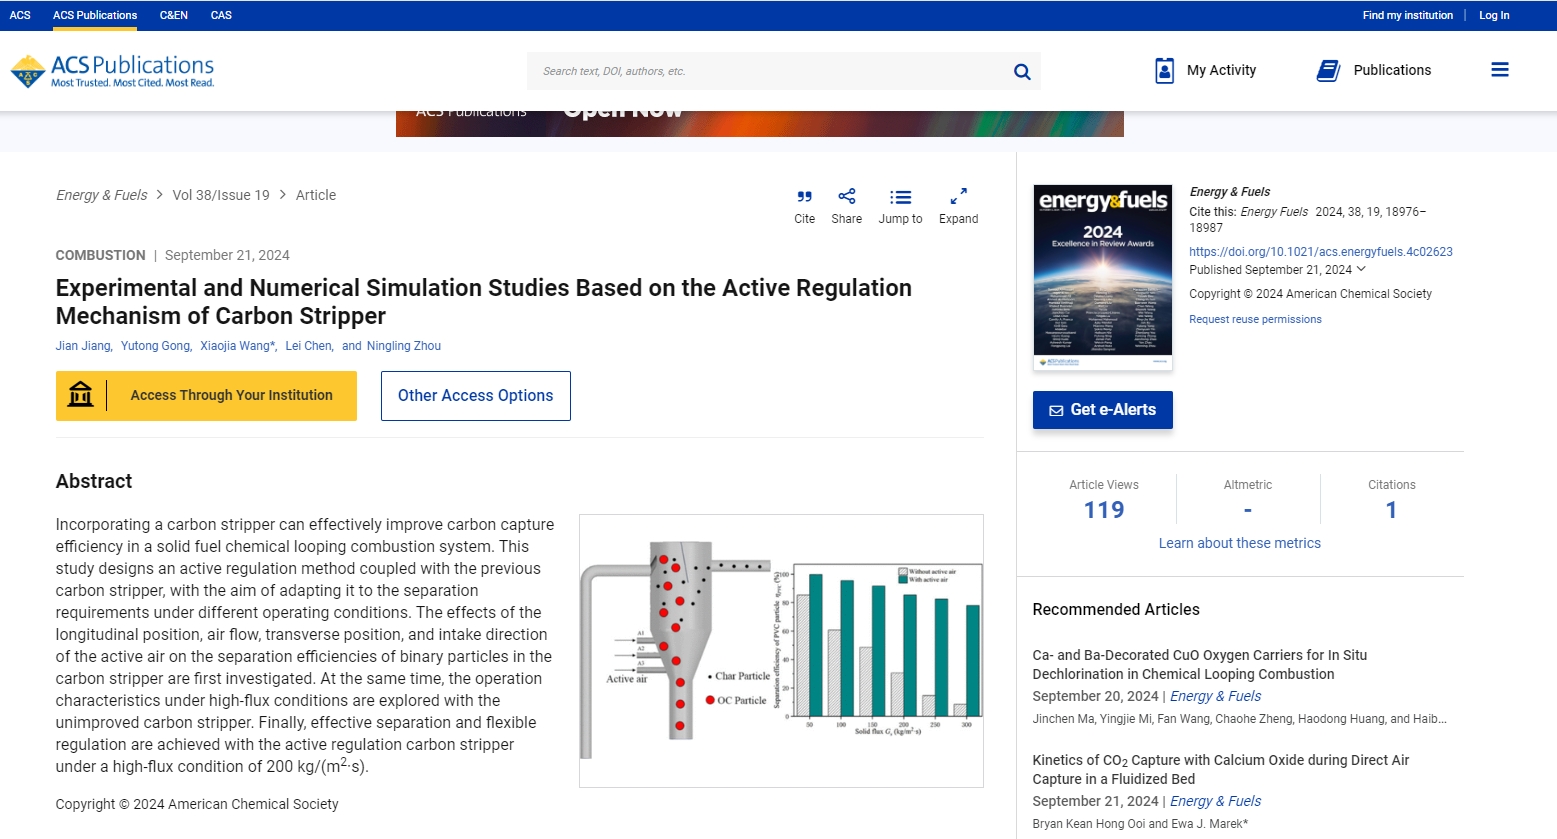Open the hamburger menu icon

point(1499,70)
